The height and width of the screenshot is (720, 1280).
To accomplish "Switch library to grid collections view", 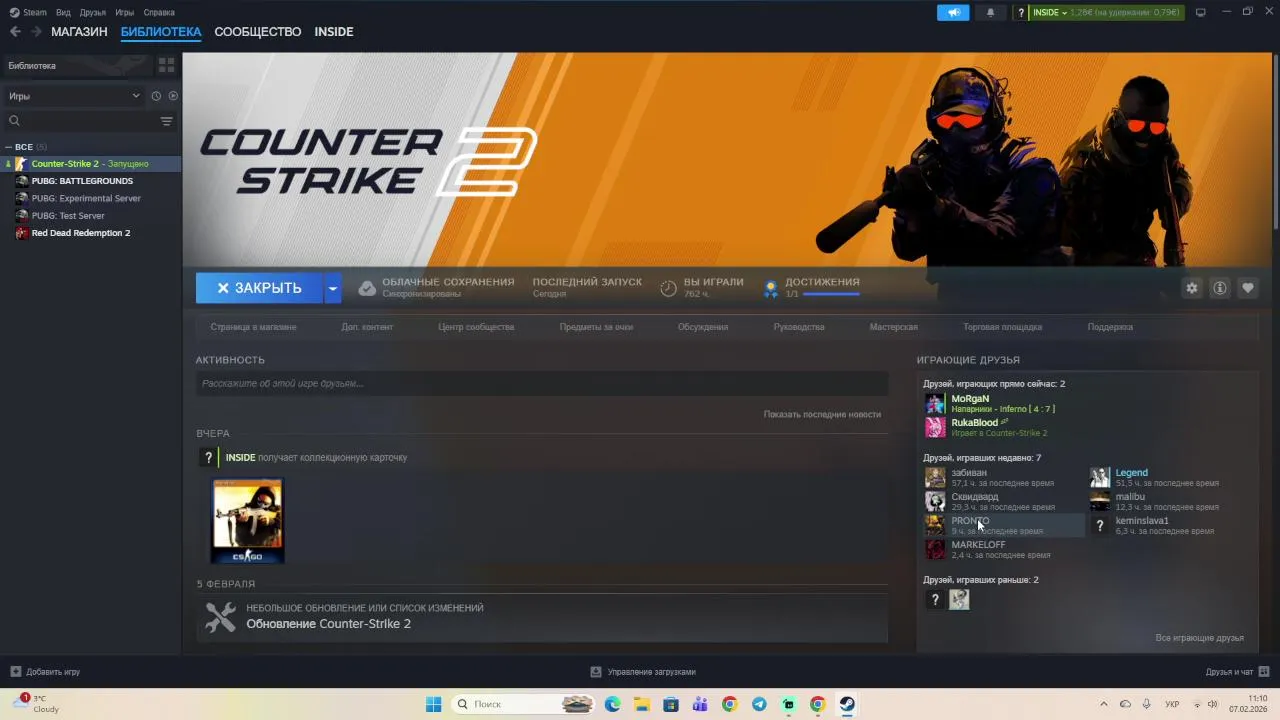I will (x=167, y=65).
